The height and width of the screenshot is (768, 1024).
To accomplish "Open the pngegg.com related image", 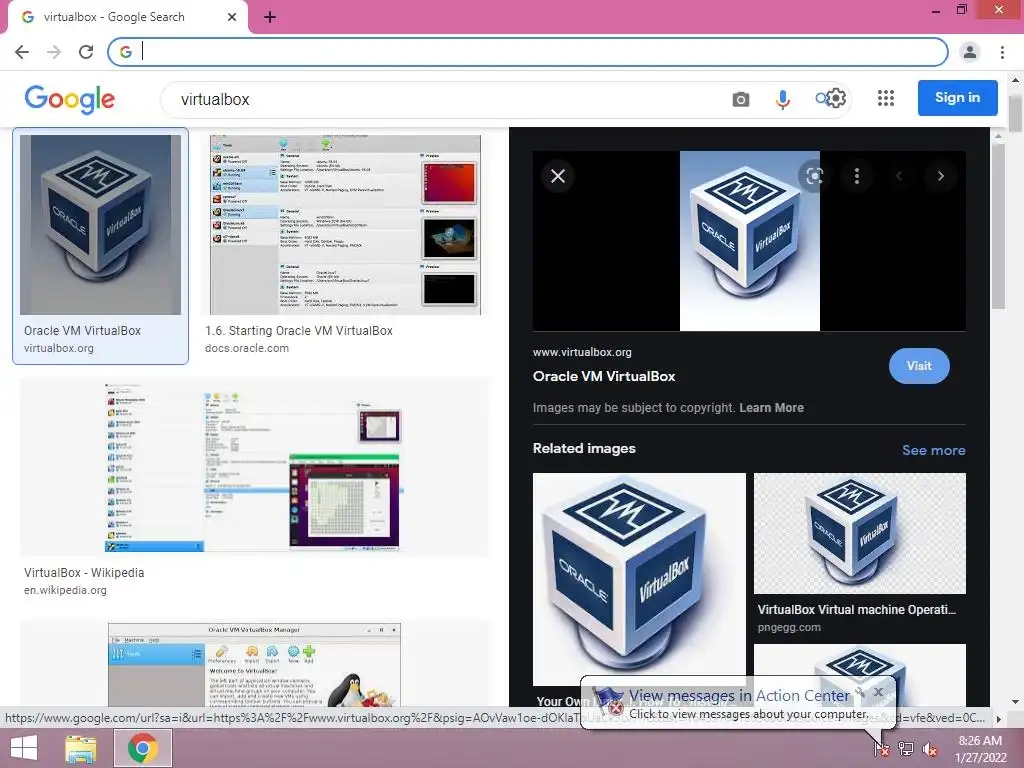I will pyautogui.click(x=859, y=534).
